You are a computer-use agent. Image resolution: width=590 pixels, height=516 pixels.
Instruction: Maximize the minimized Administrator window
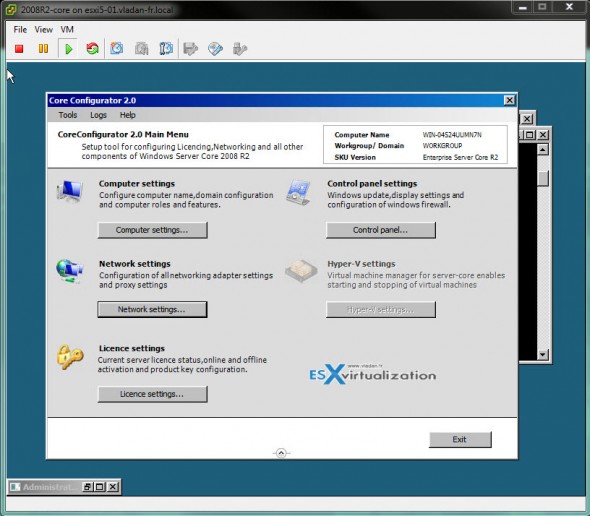100,487
